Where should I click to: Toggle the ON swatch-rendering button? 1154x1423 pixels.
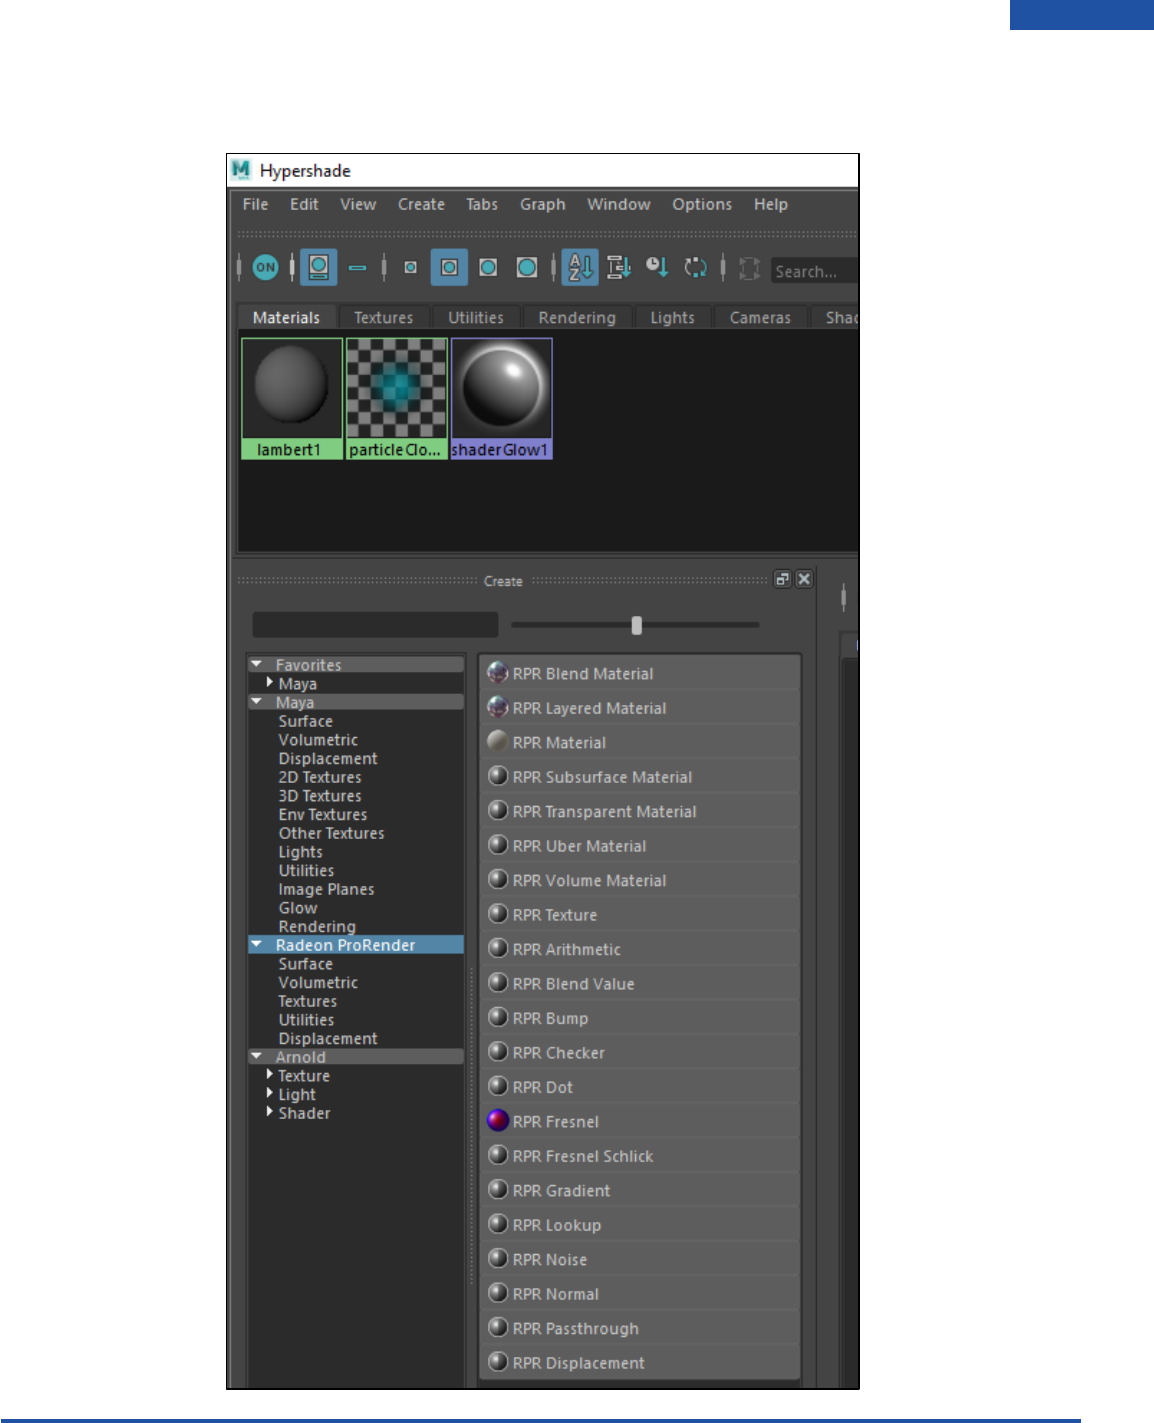point(265,267)
